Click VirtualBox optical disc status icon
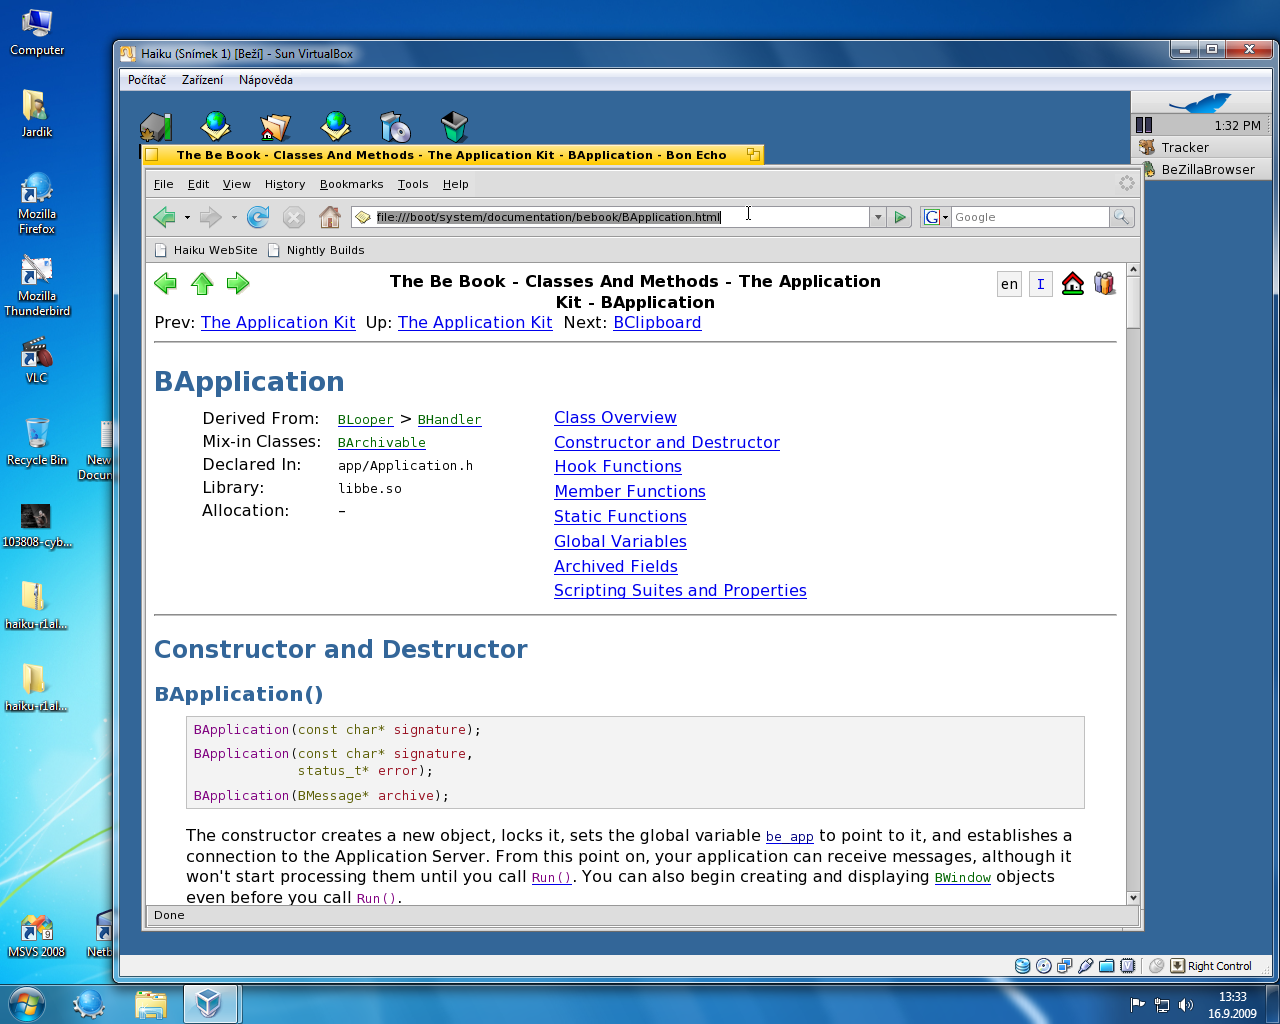 [x=1044, y=966]
